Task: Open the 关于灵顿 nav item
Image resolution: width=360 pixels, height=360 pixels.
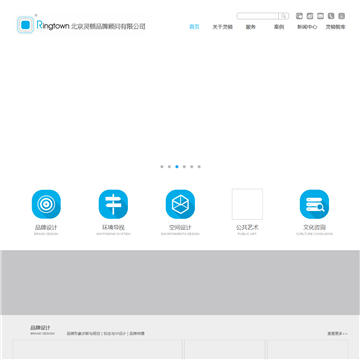Action: tap(223, 27)
